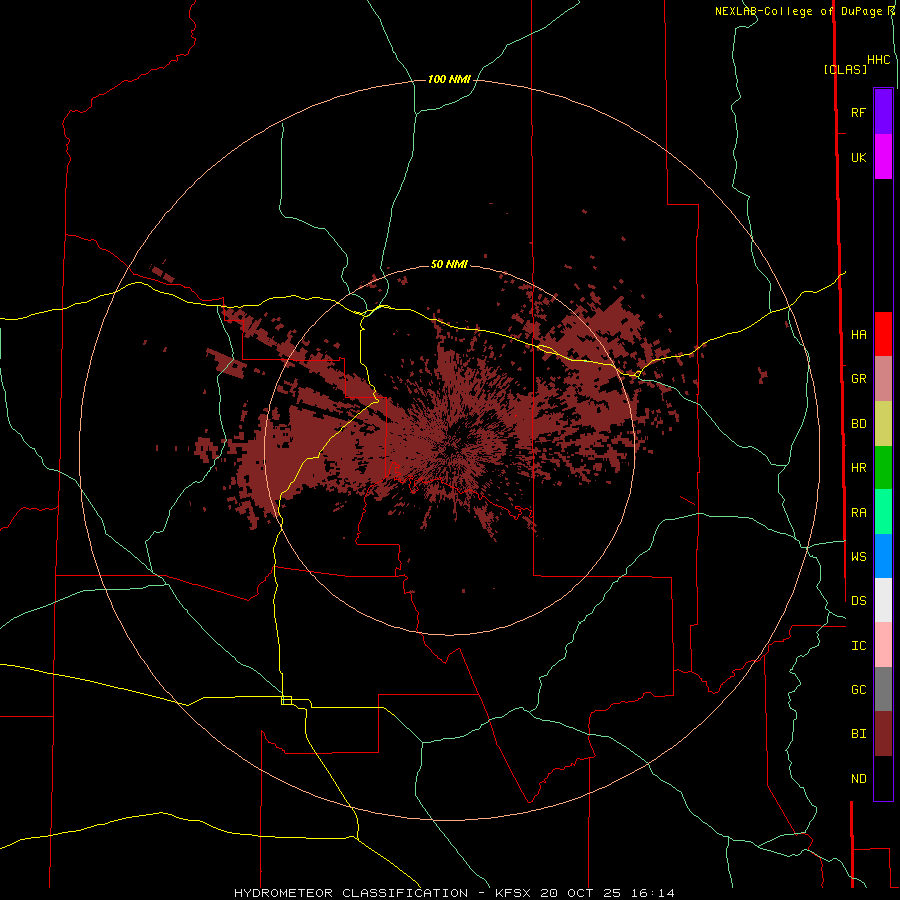Click the HR legend label
Screen dimensions: 900x900
858,468
